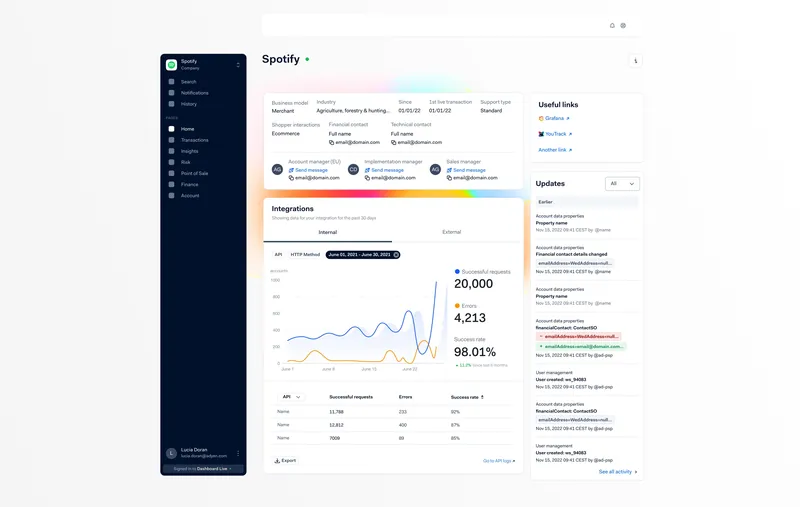Send message to the Sales manager
The width and height of the screenshot is (800, 507).
(466, 170)
